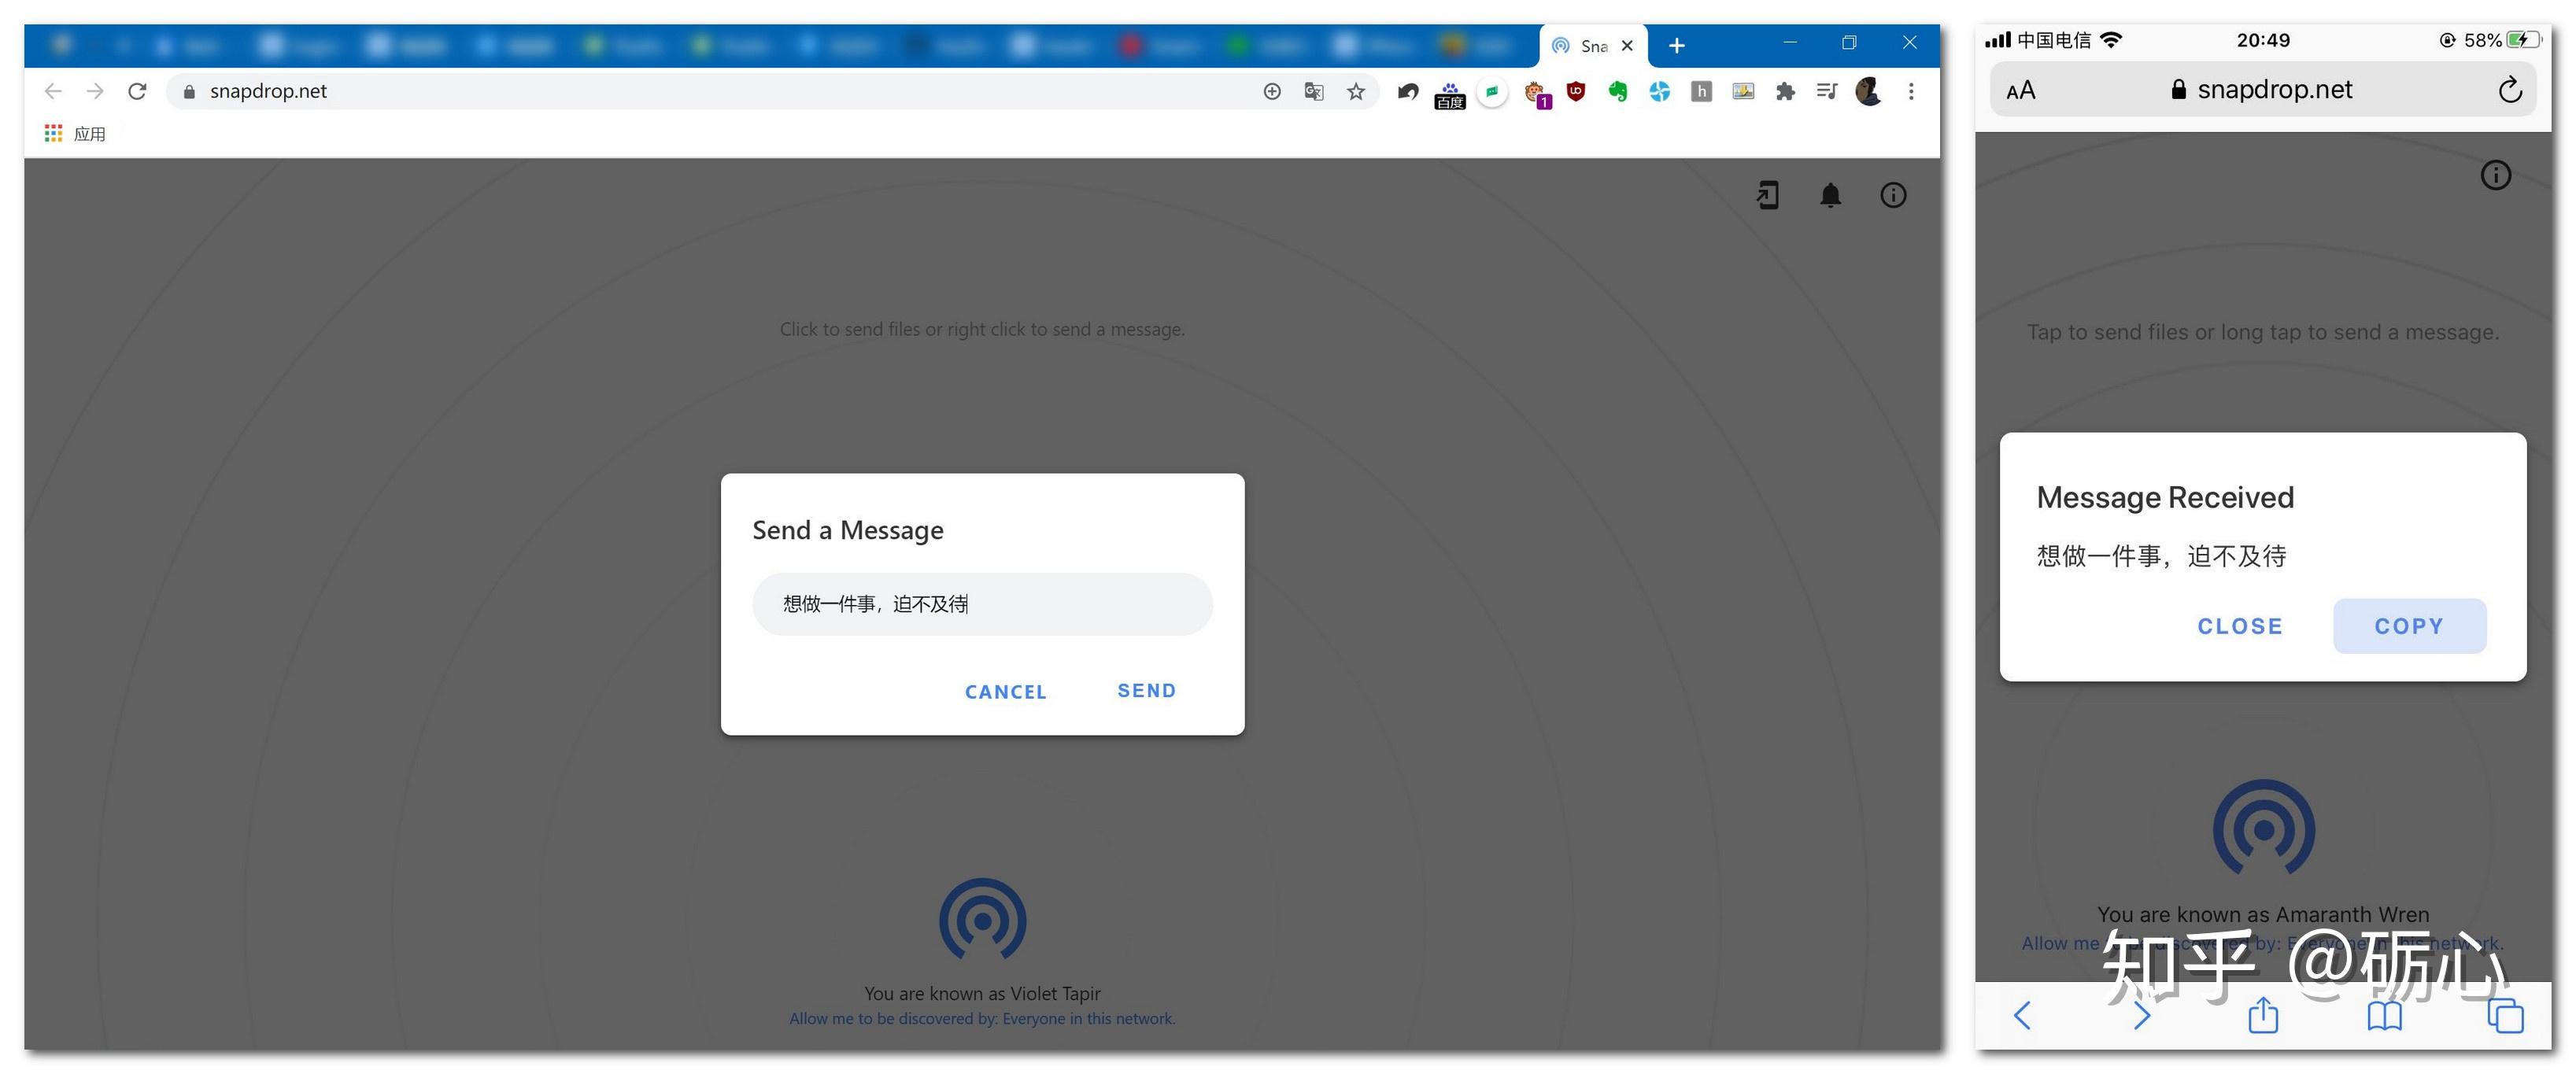Image resolution: width=2576 pixels, height=1074 pixels.
Task: Send the message with SEND button
Action: pos(1147,691)
